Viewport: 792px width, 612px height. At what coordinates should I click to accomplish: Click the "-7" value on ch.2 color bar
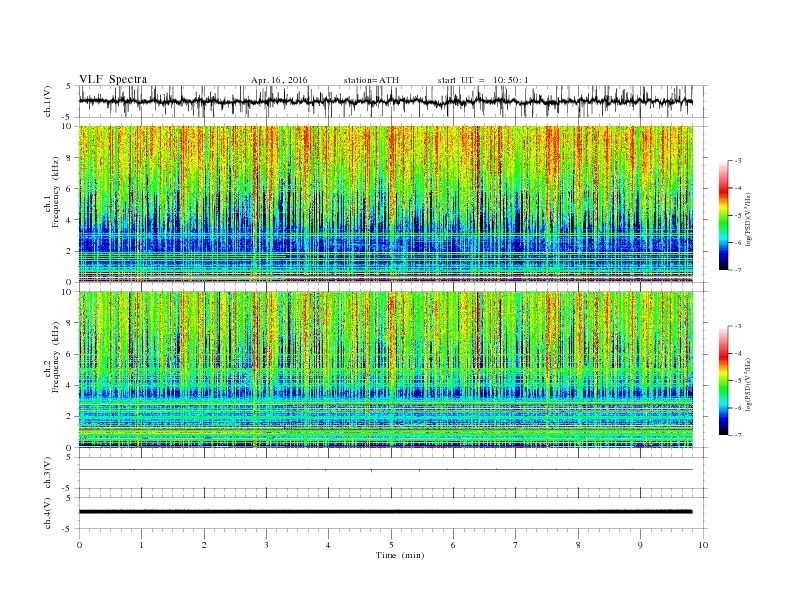pos(738,435)
